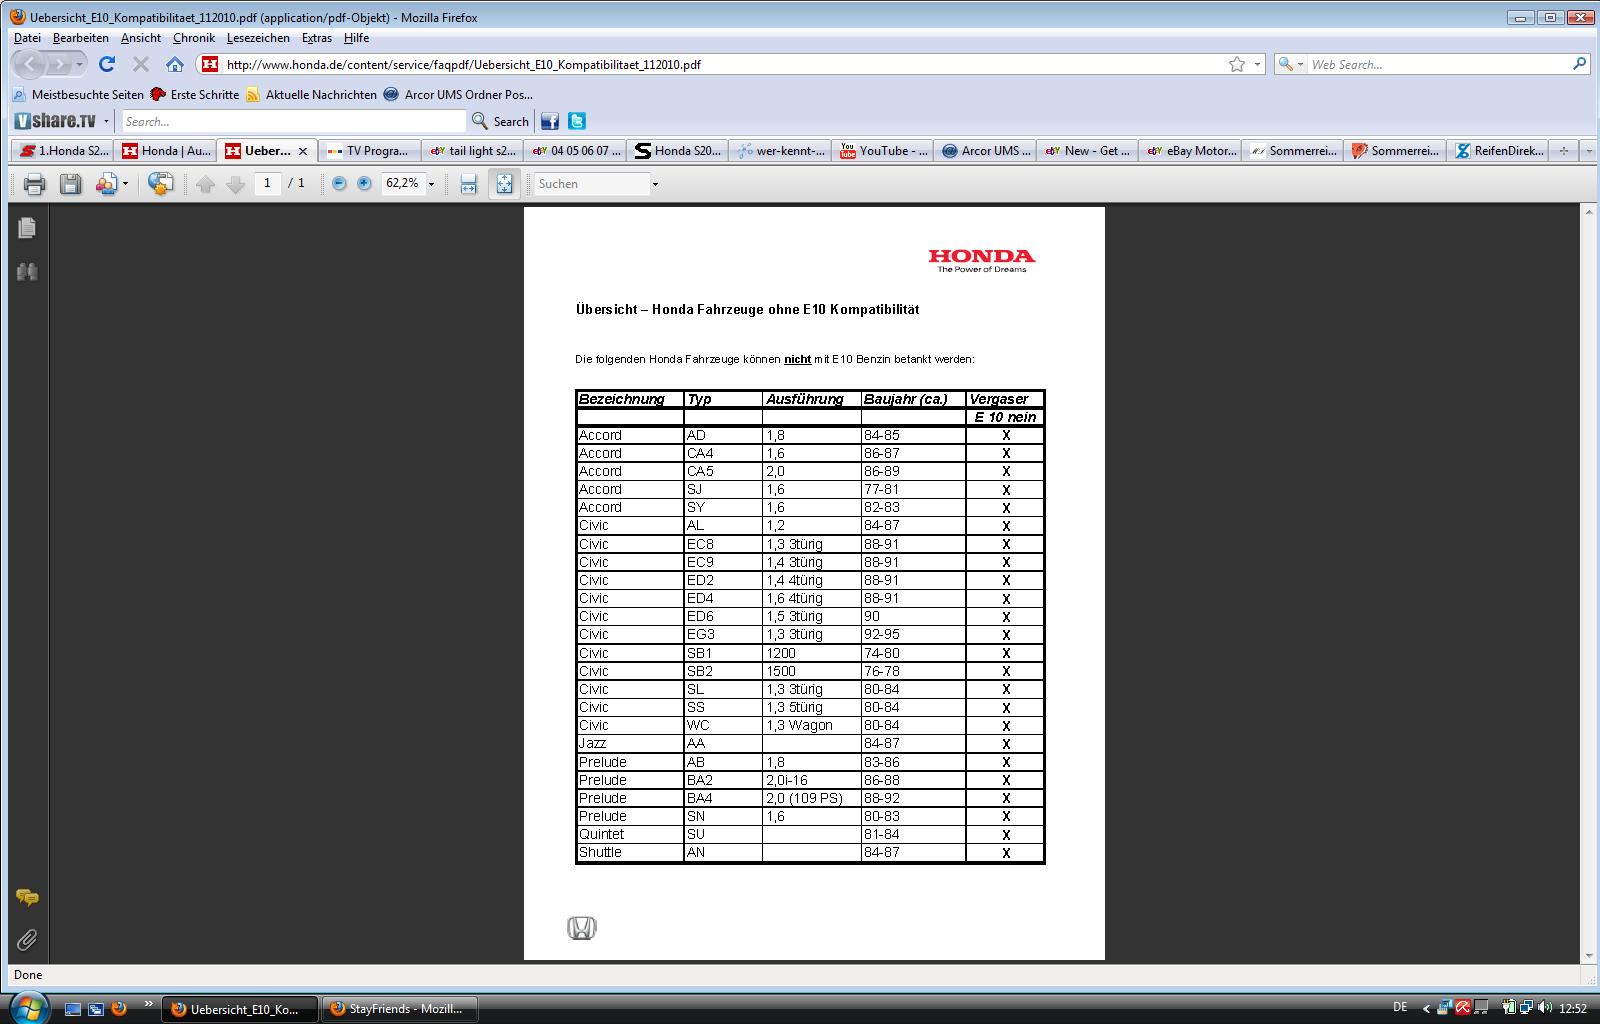Save the PDF with the floppy disk icon

[x=70, y=184]
